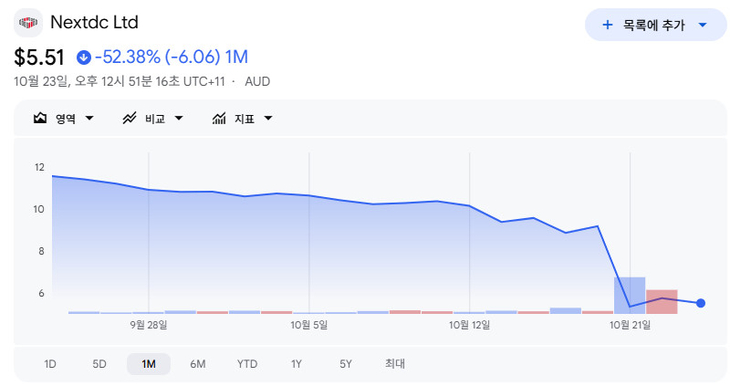Click the 6 value on the price axis

click(x=41, y=293)
